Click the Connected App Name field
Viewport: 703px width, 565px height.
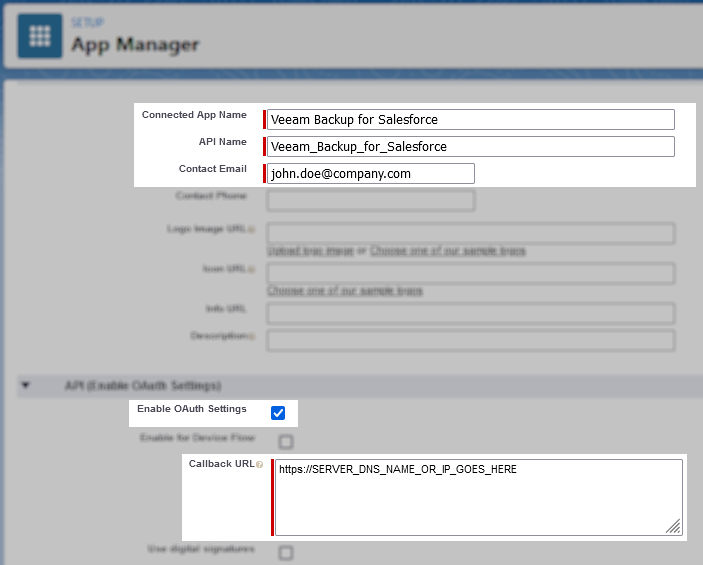471,120
